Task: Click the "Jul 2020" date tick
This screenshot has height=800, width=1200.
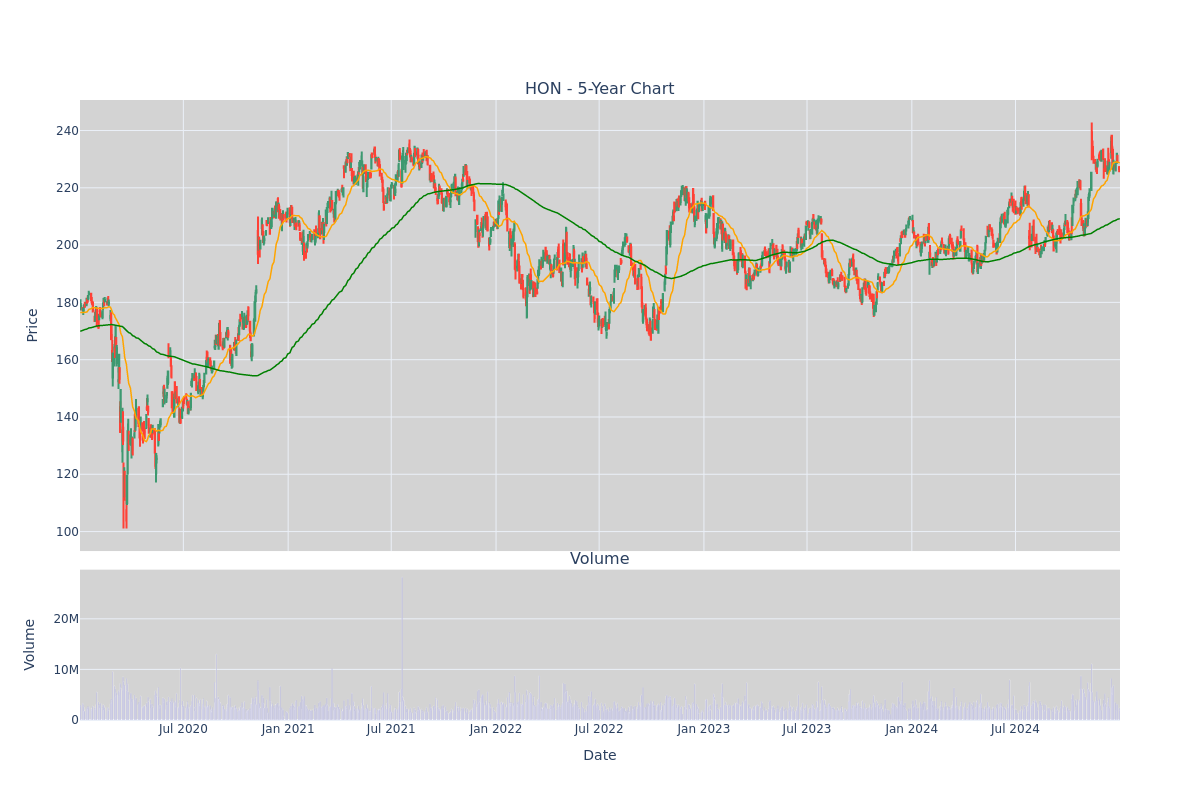Action: (183, 729)
